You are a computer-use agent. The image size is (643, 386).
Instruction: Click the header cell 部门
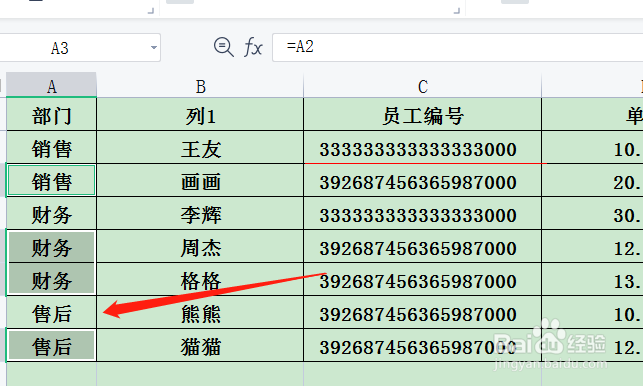click(x=51, y=115)
